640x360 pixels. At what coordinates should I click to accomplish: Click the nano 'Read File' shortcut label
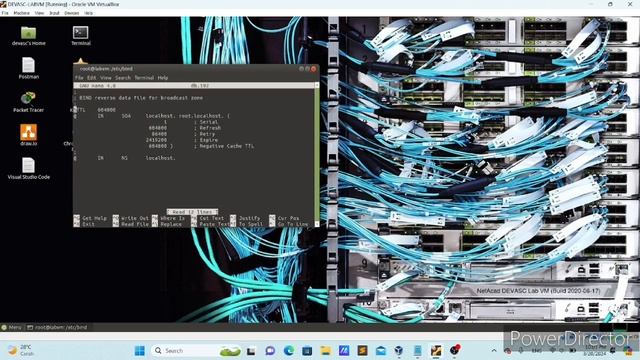coord(135,224)
